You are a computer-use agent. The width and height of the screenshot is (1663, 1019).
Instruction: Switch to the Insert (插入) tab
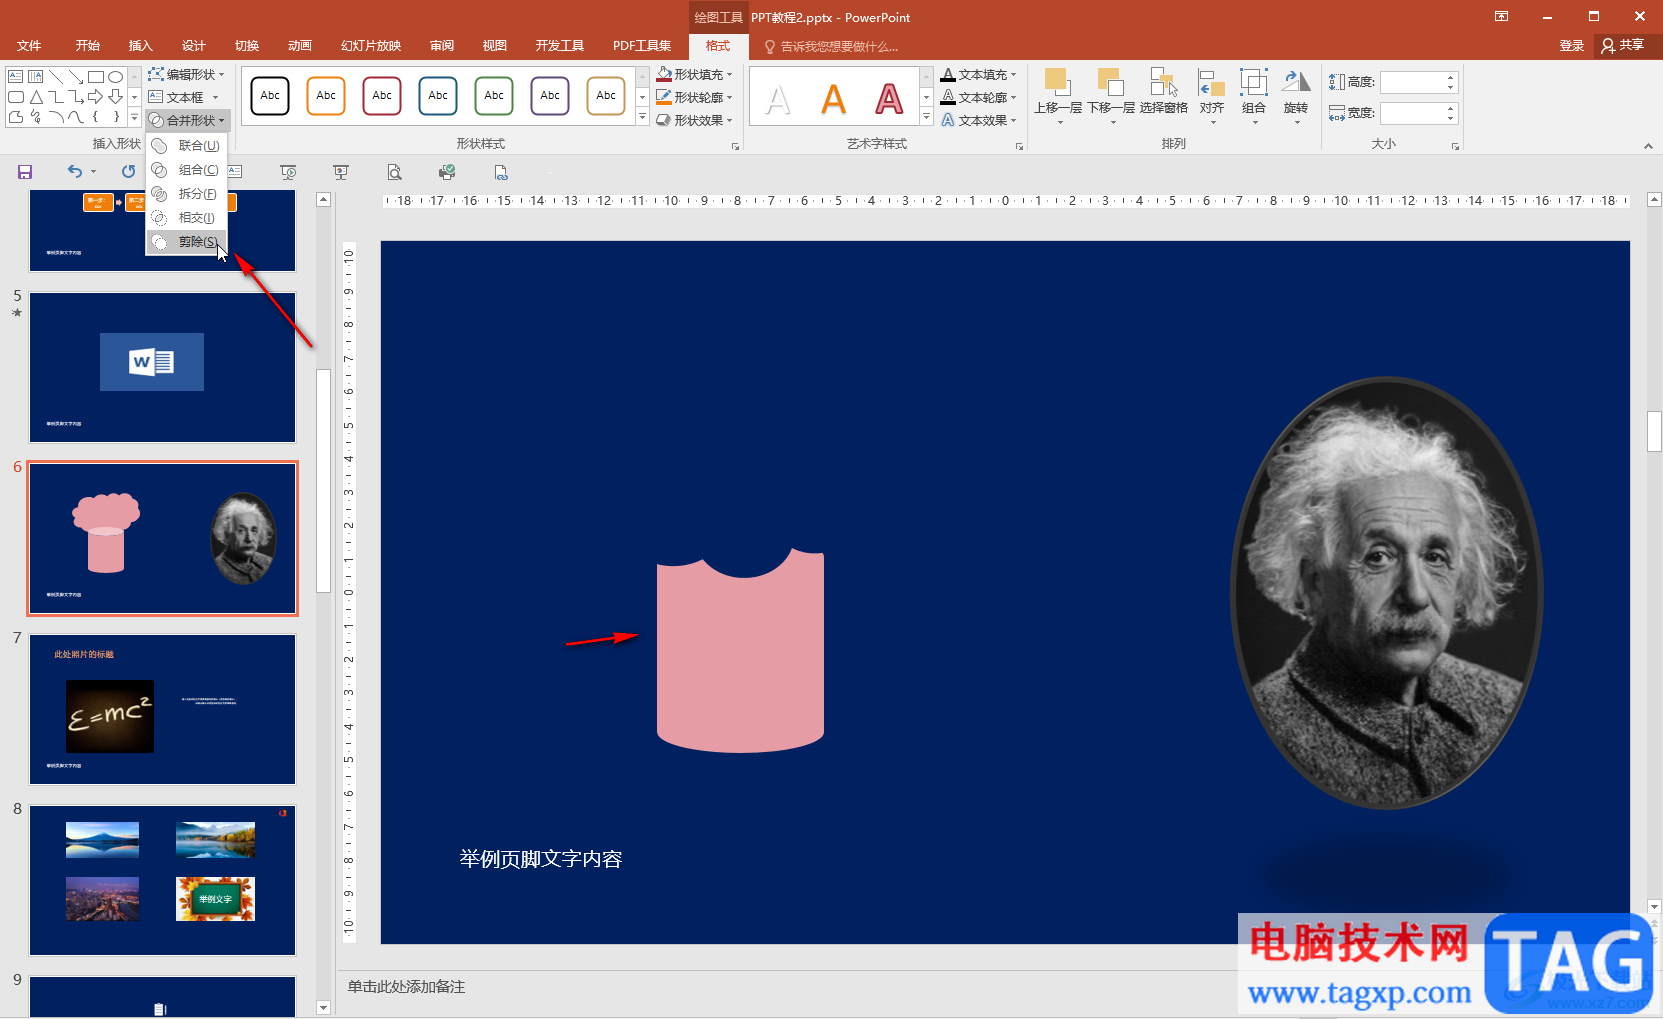[141, 46]
